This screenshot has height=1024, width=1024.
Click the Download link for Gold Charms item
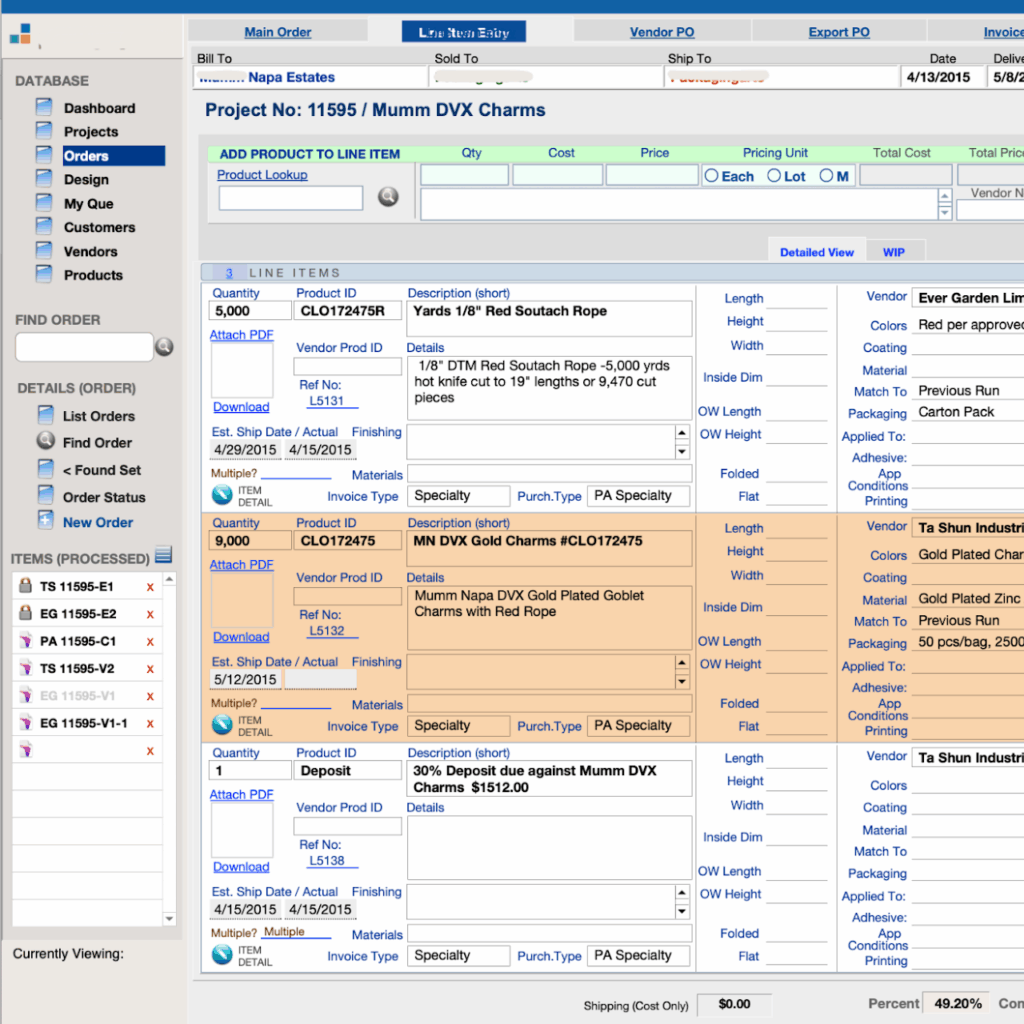(241, 637)
